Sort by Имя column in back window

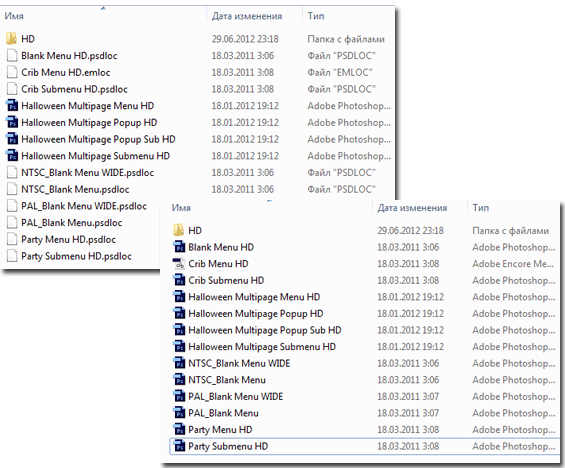click(x=14, y=16)
